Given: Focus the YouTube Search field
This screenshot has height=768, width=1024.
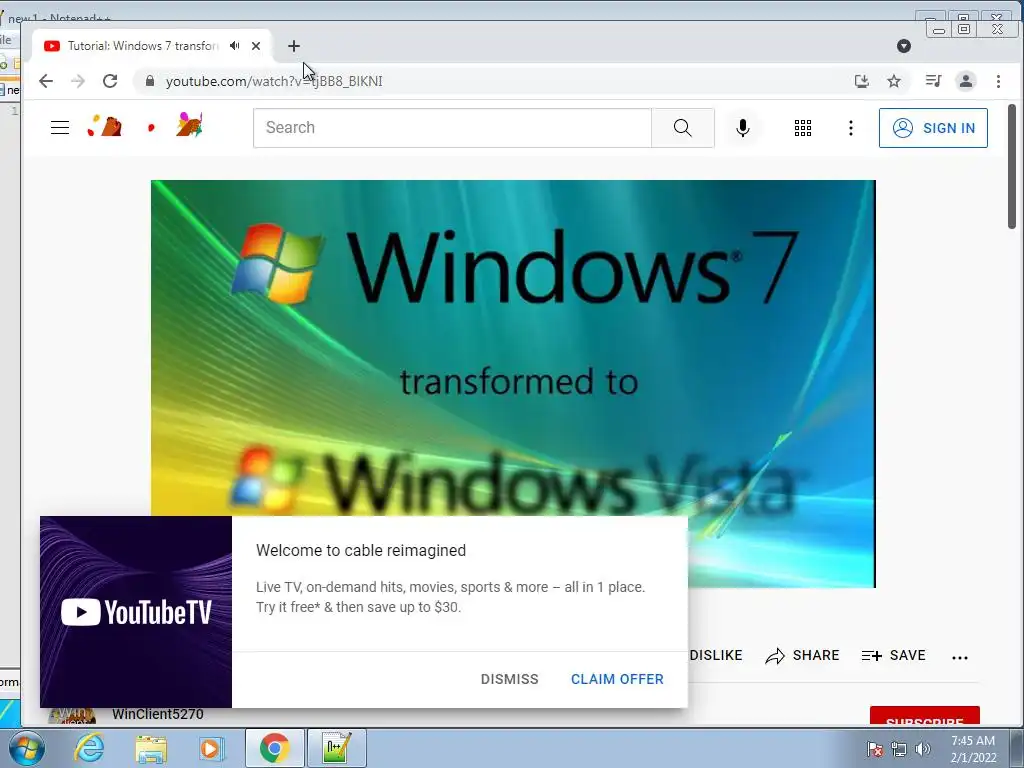Looking at the screenshot, I should click(x=452, y=127).
